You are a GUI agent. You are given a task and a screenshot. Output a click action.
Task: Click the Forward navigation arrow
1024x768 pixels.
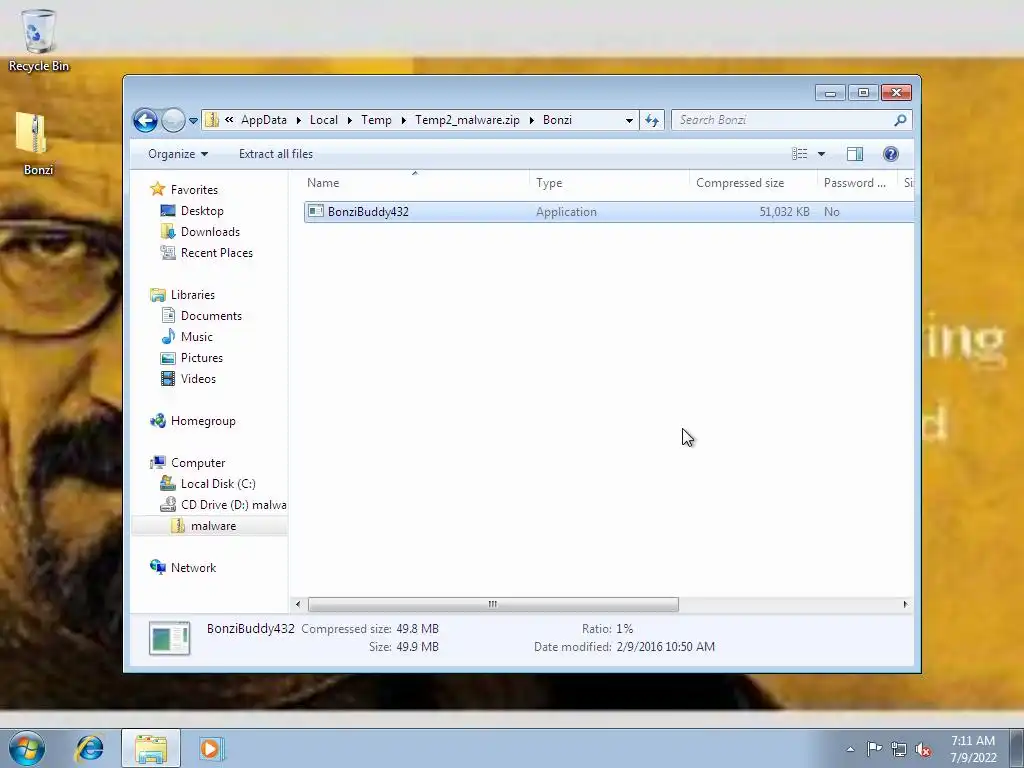pos(173,120)
